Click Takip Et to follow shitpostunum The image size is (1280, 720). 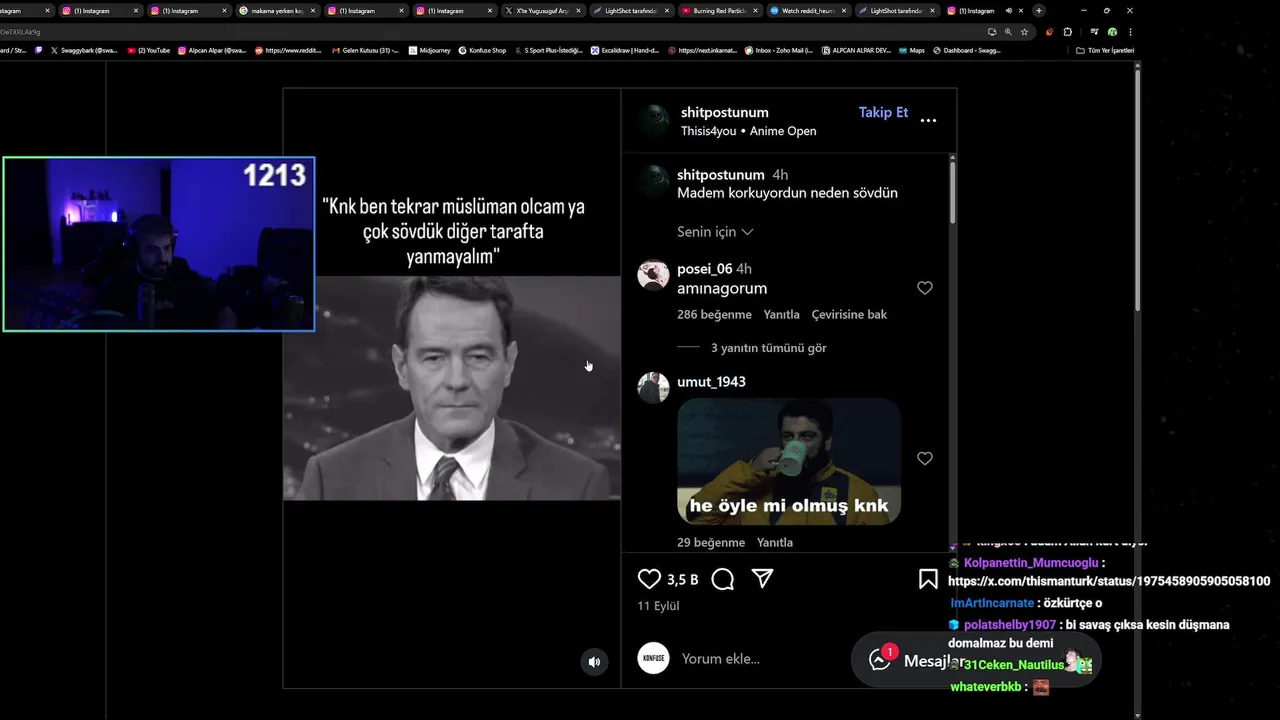(883, 112)
